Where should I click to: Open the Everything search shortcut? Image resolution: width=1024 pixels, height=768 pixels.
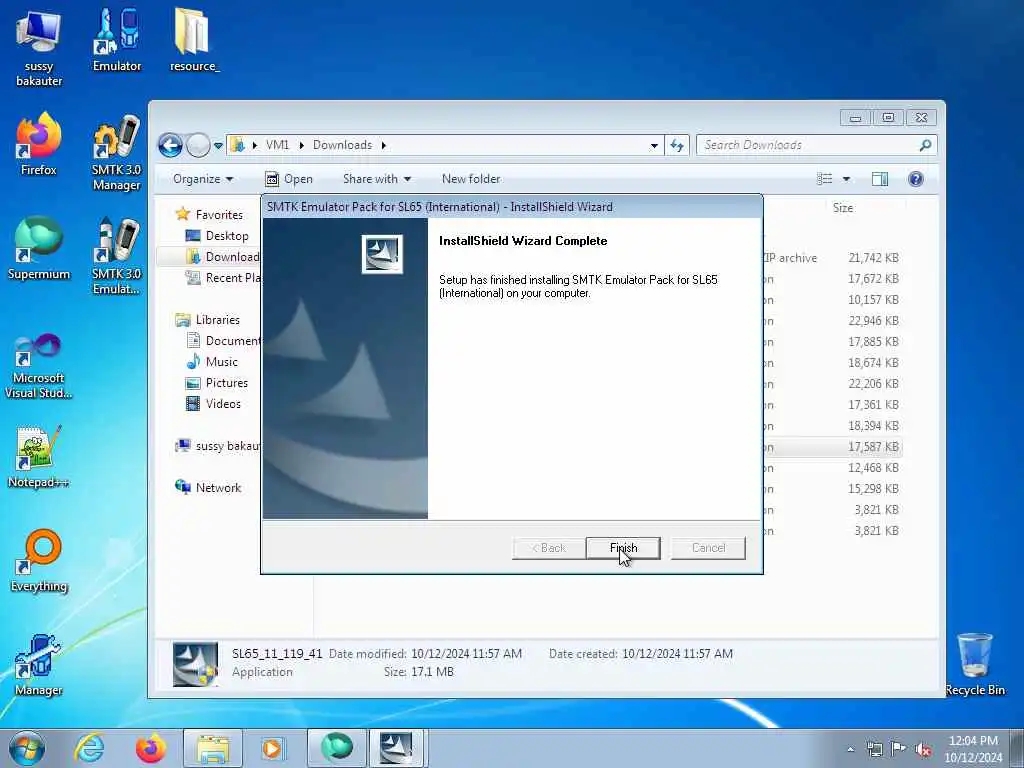[39, 561]
